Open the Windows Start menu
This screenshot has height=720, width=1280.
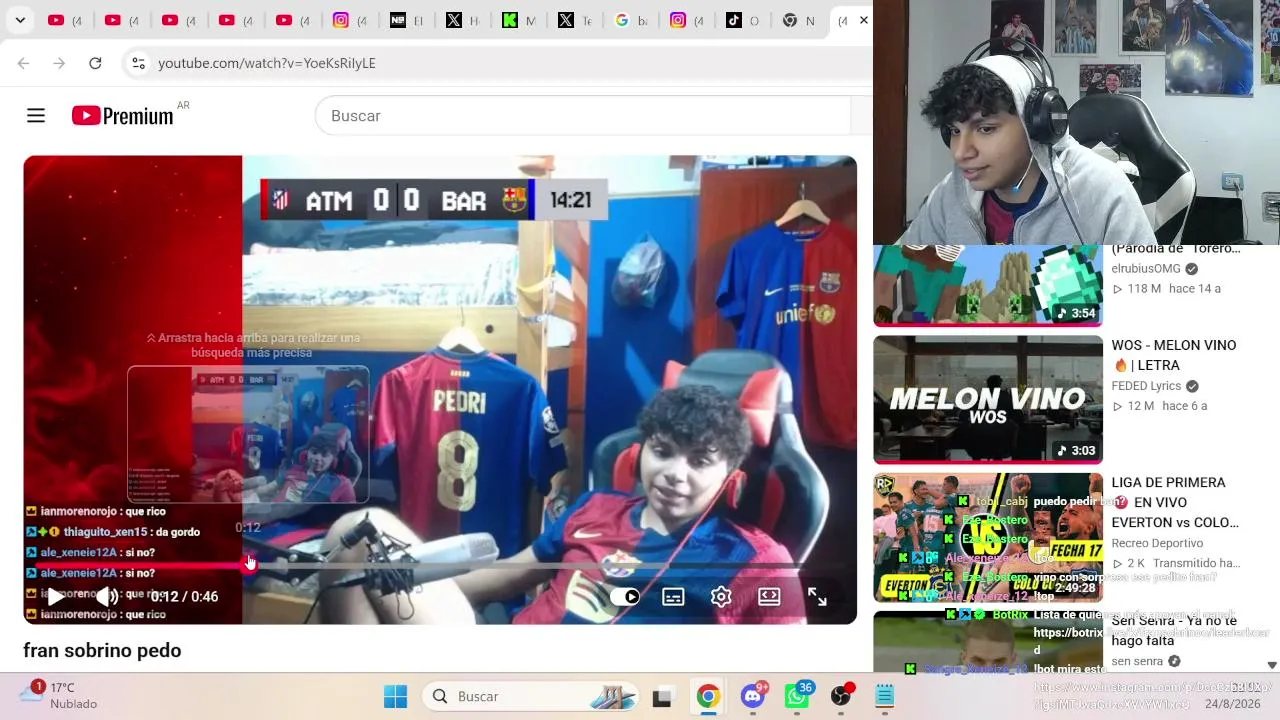coord(396,696)
